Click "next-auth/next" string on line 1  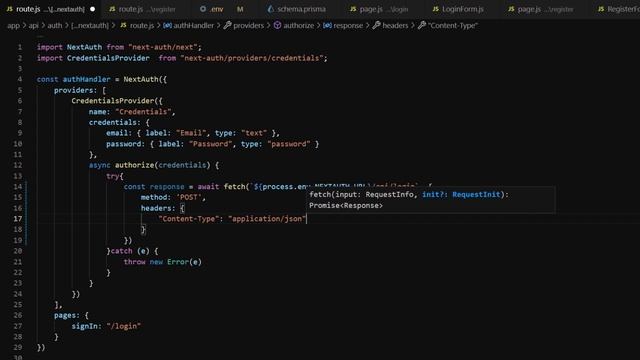(x=162, y=47)
